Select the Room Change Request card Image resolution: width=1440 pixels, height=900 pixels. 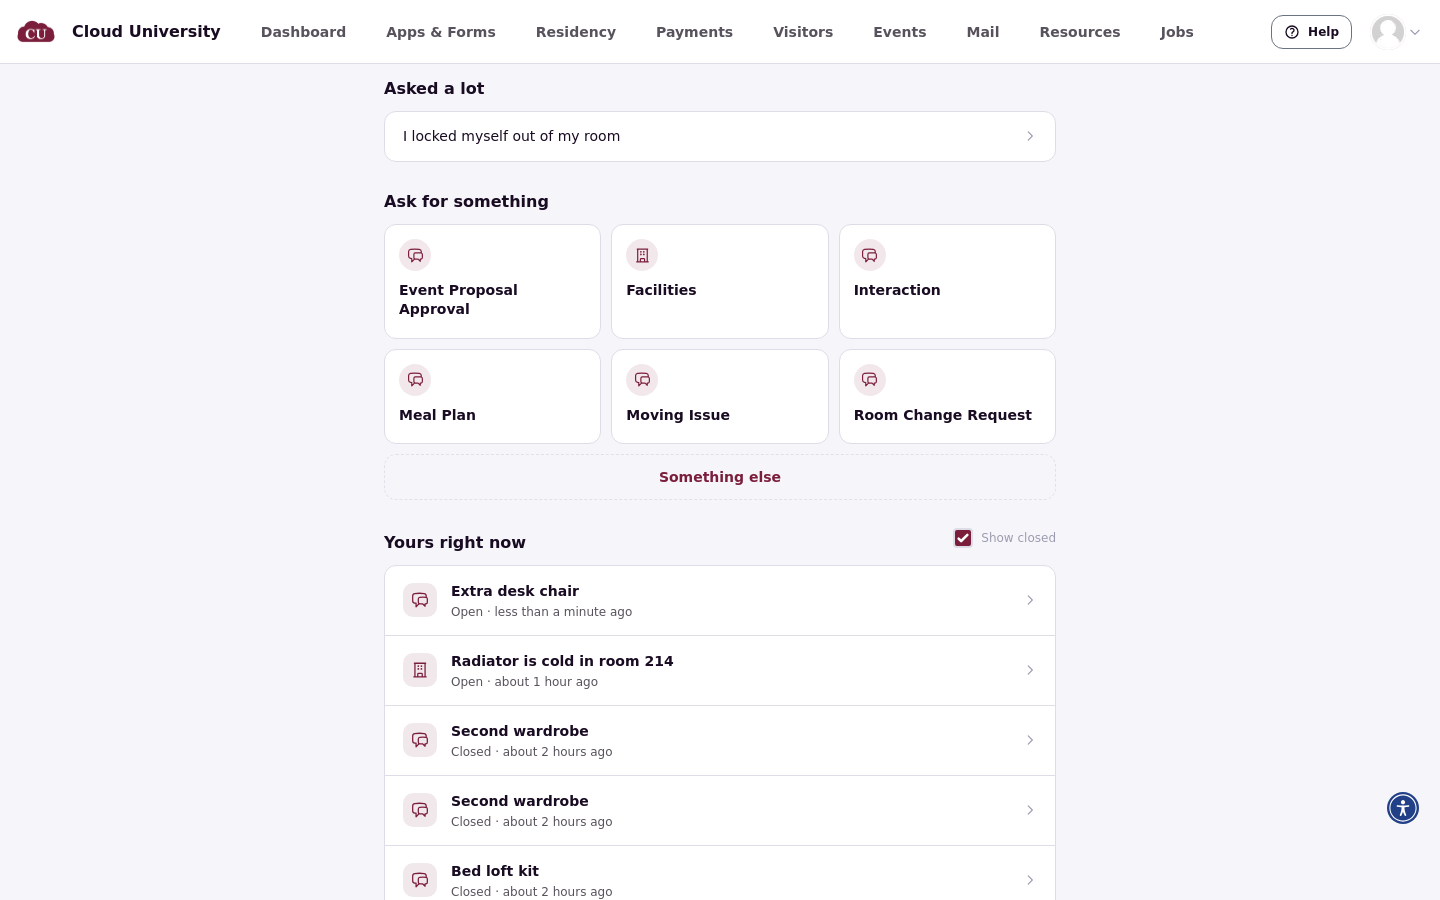(947, 396)
